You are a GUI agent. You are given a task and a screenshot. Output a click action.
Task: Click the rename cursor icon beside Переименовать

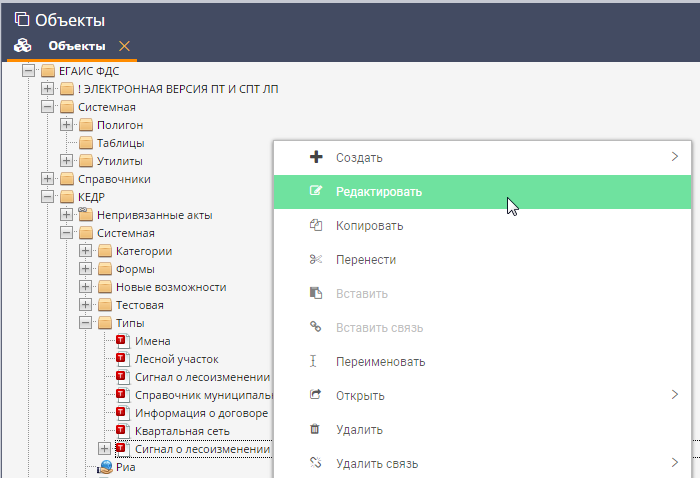(316, 361)
